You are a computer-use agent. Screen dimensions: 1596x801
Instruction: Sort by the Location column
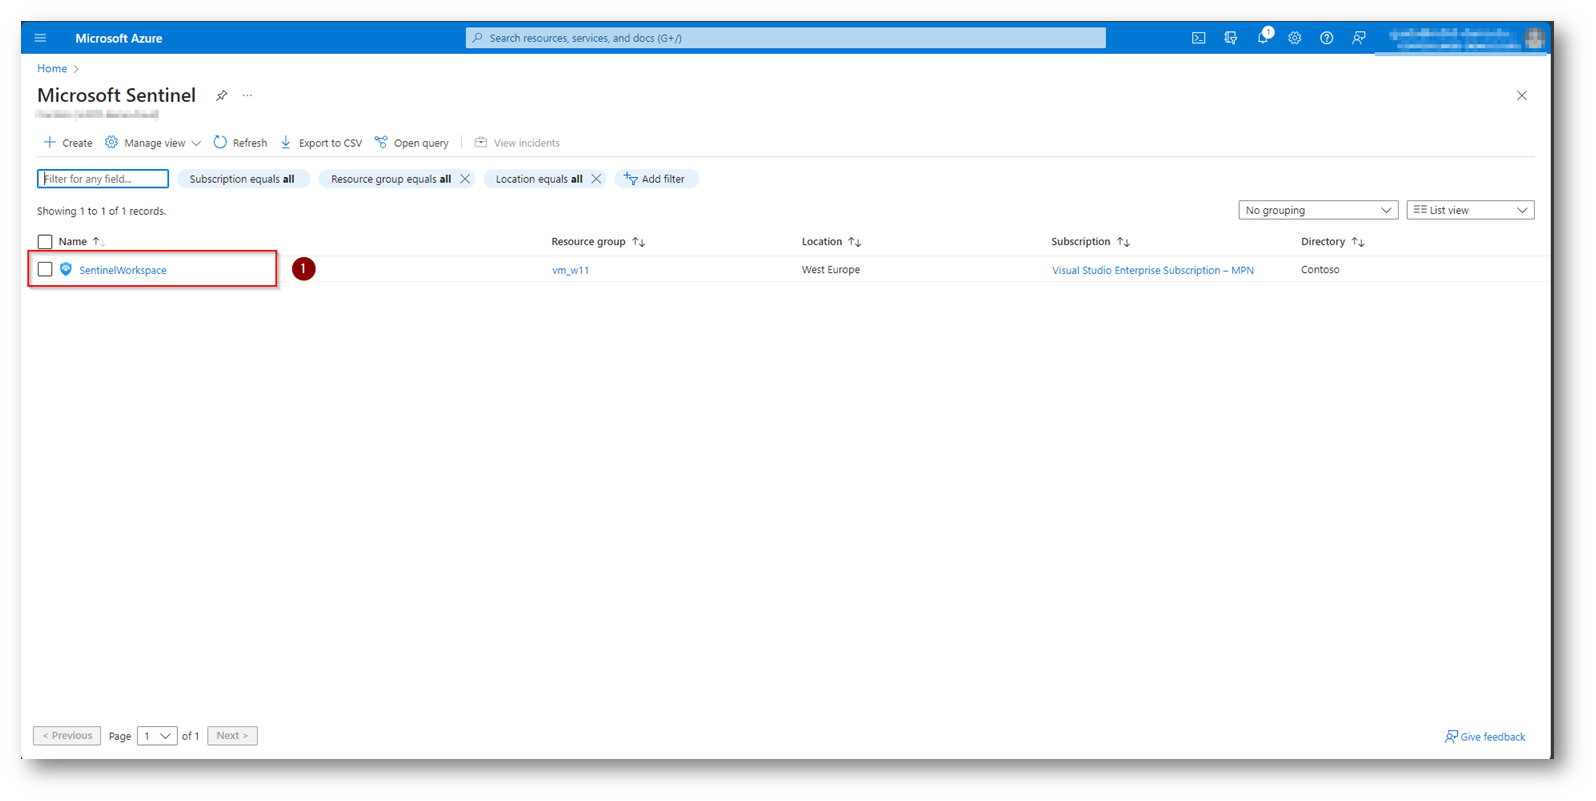(831, 242)
